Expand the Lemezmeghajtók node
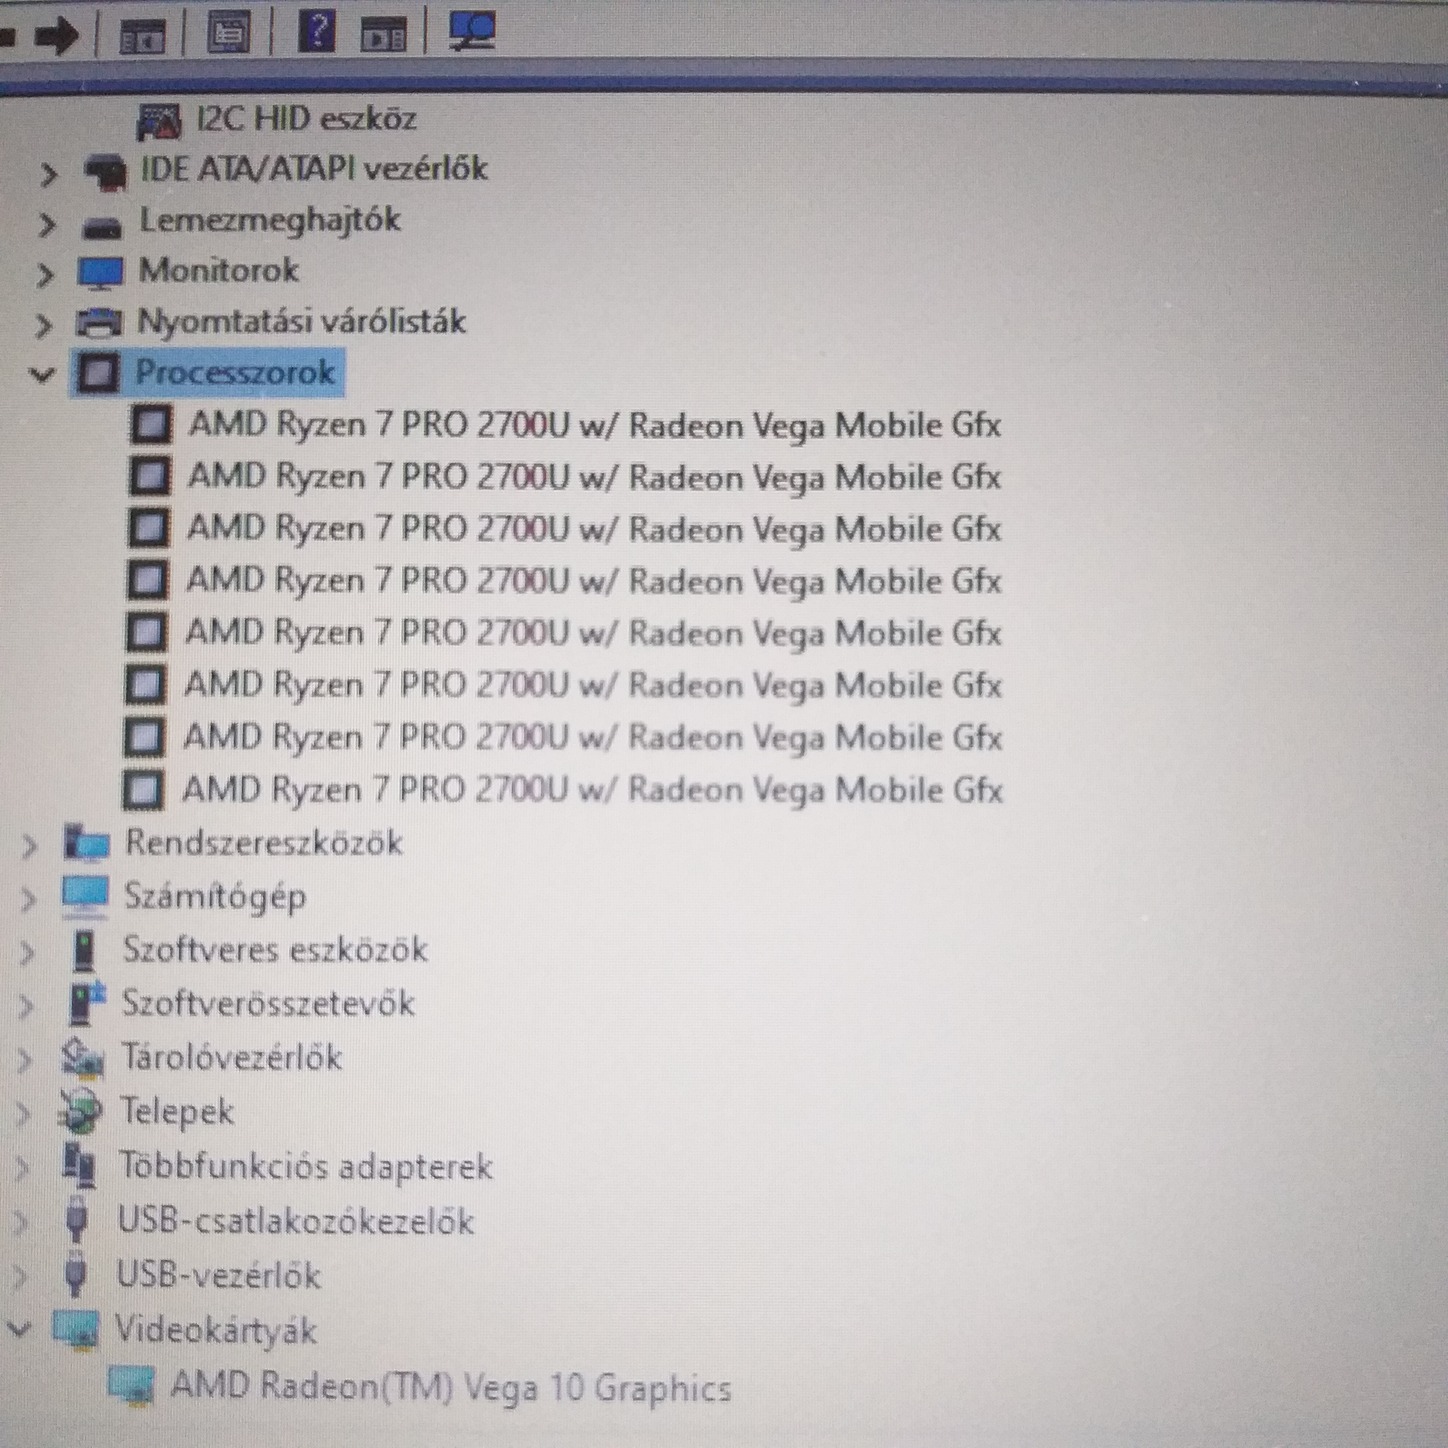Viewport: 1448px width, 1448px height. (46, 224)
